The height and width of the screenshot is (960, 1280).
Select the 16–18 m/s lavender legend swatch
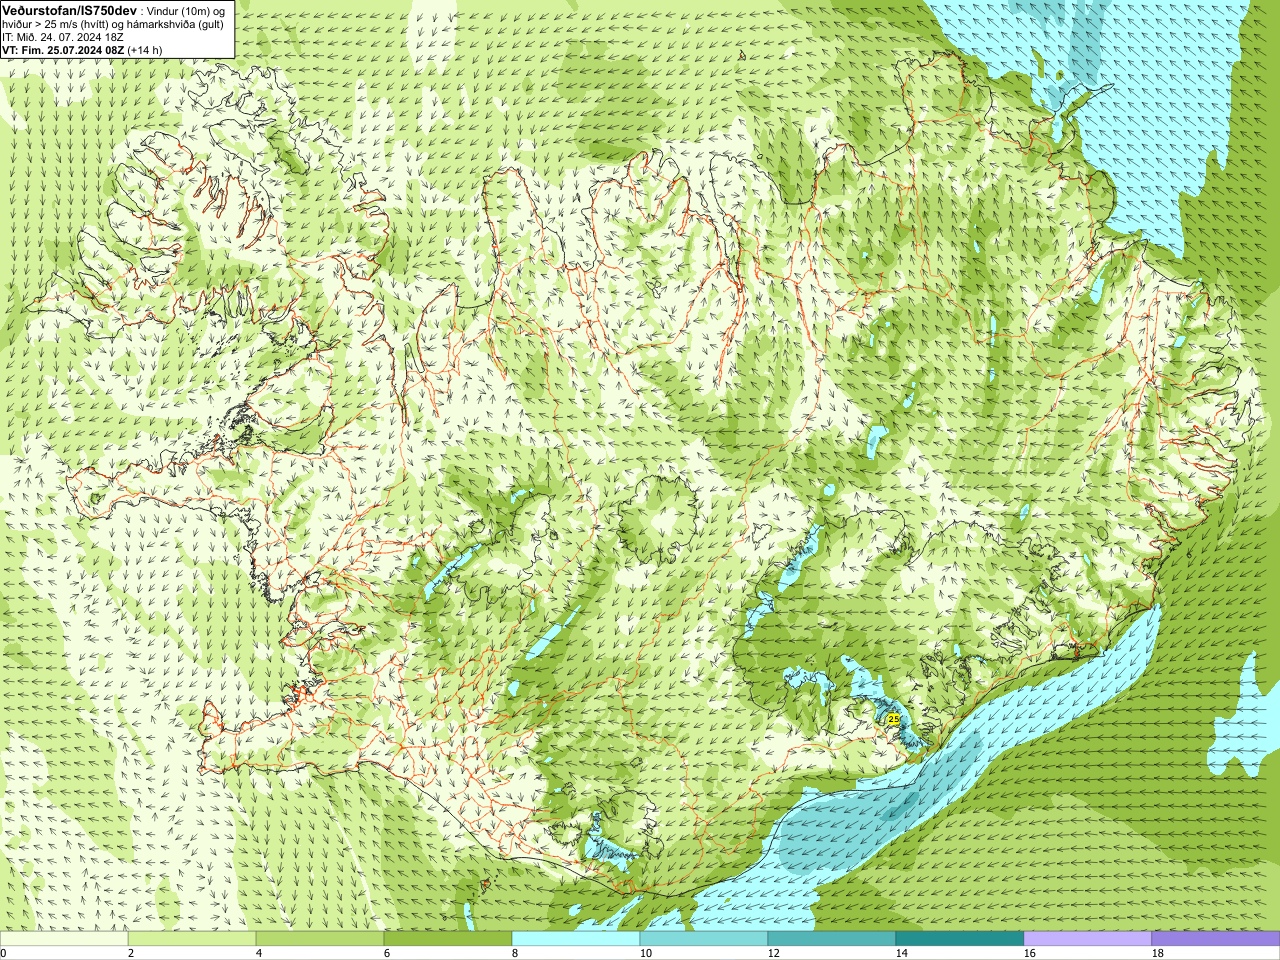[x=1088, y=939]
